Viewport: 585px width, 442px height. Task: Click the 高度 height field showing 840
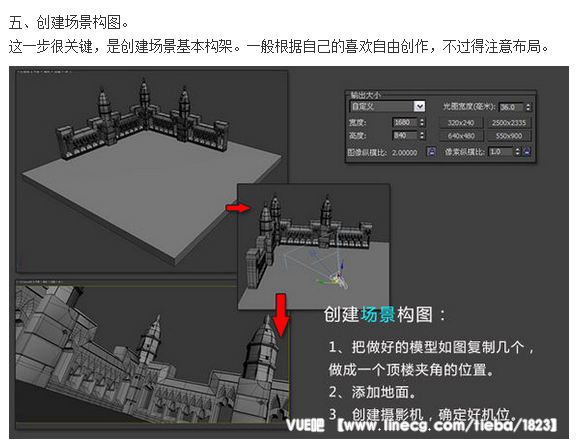pos(405,135)
